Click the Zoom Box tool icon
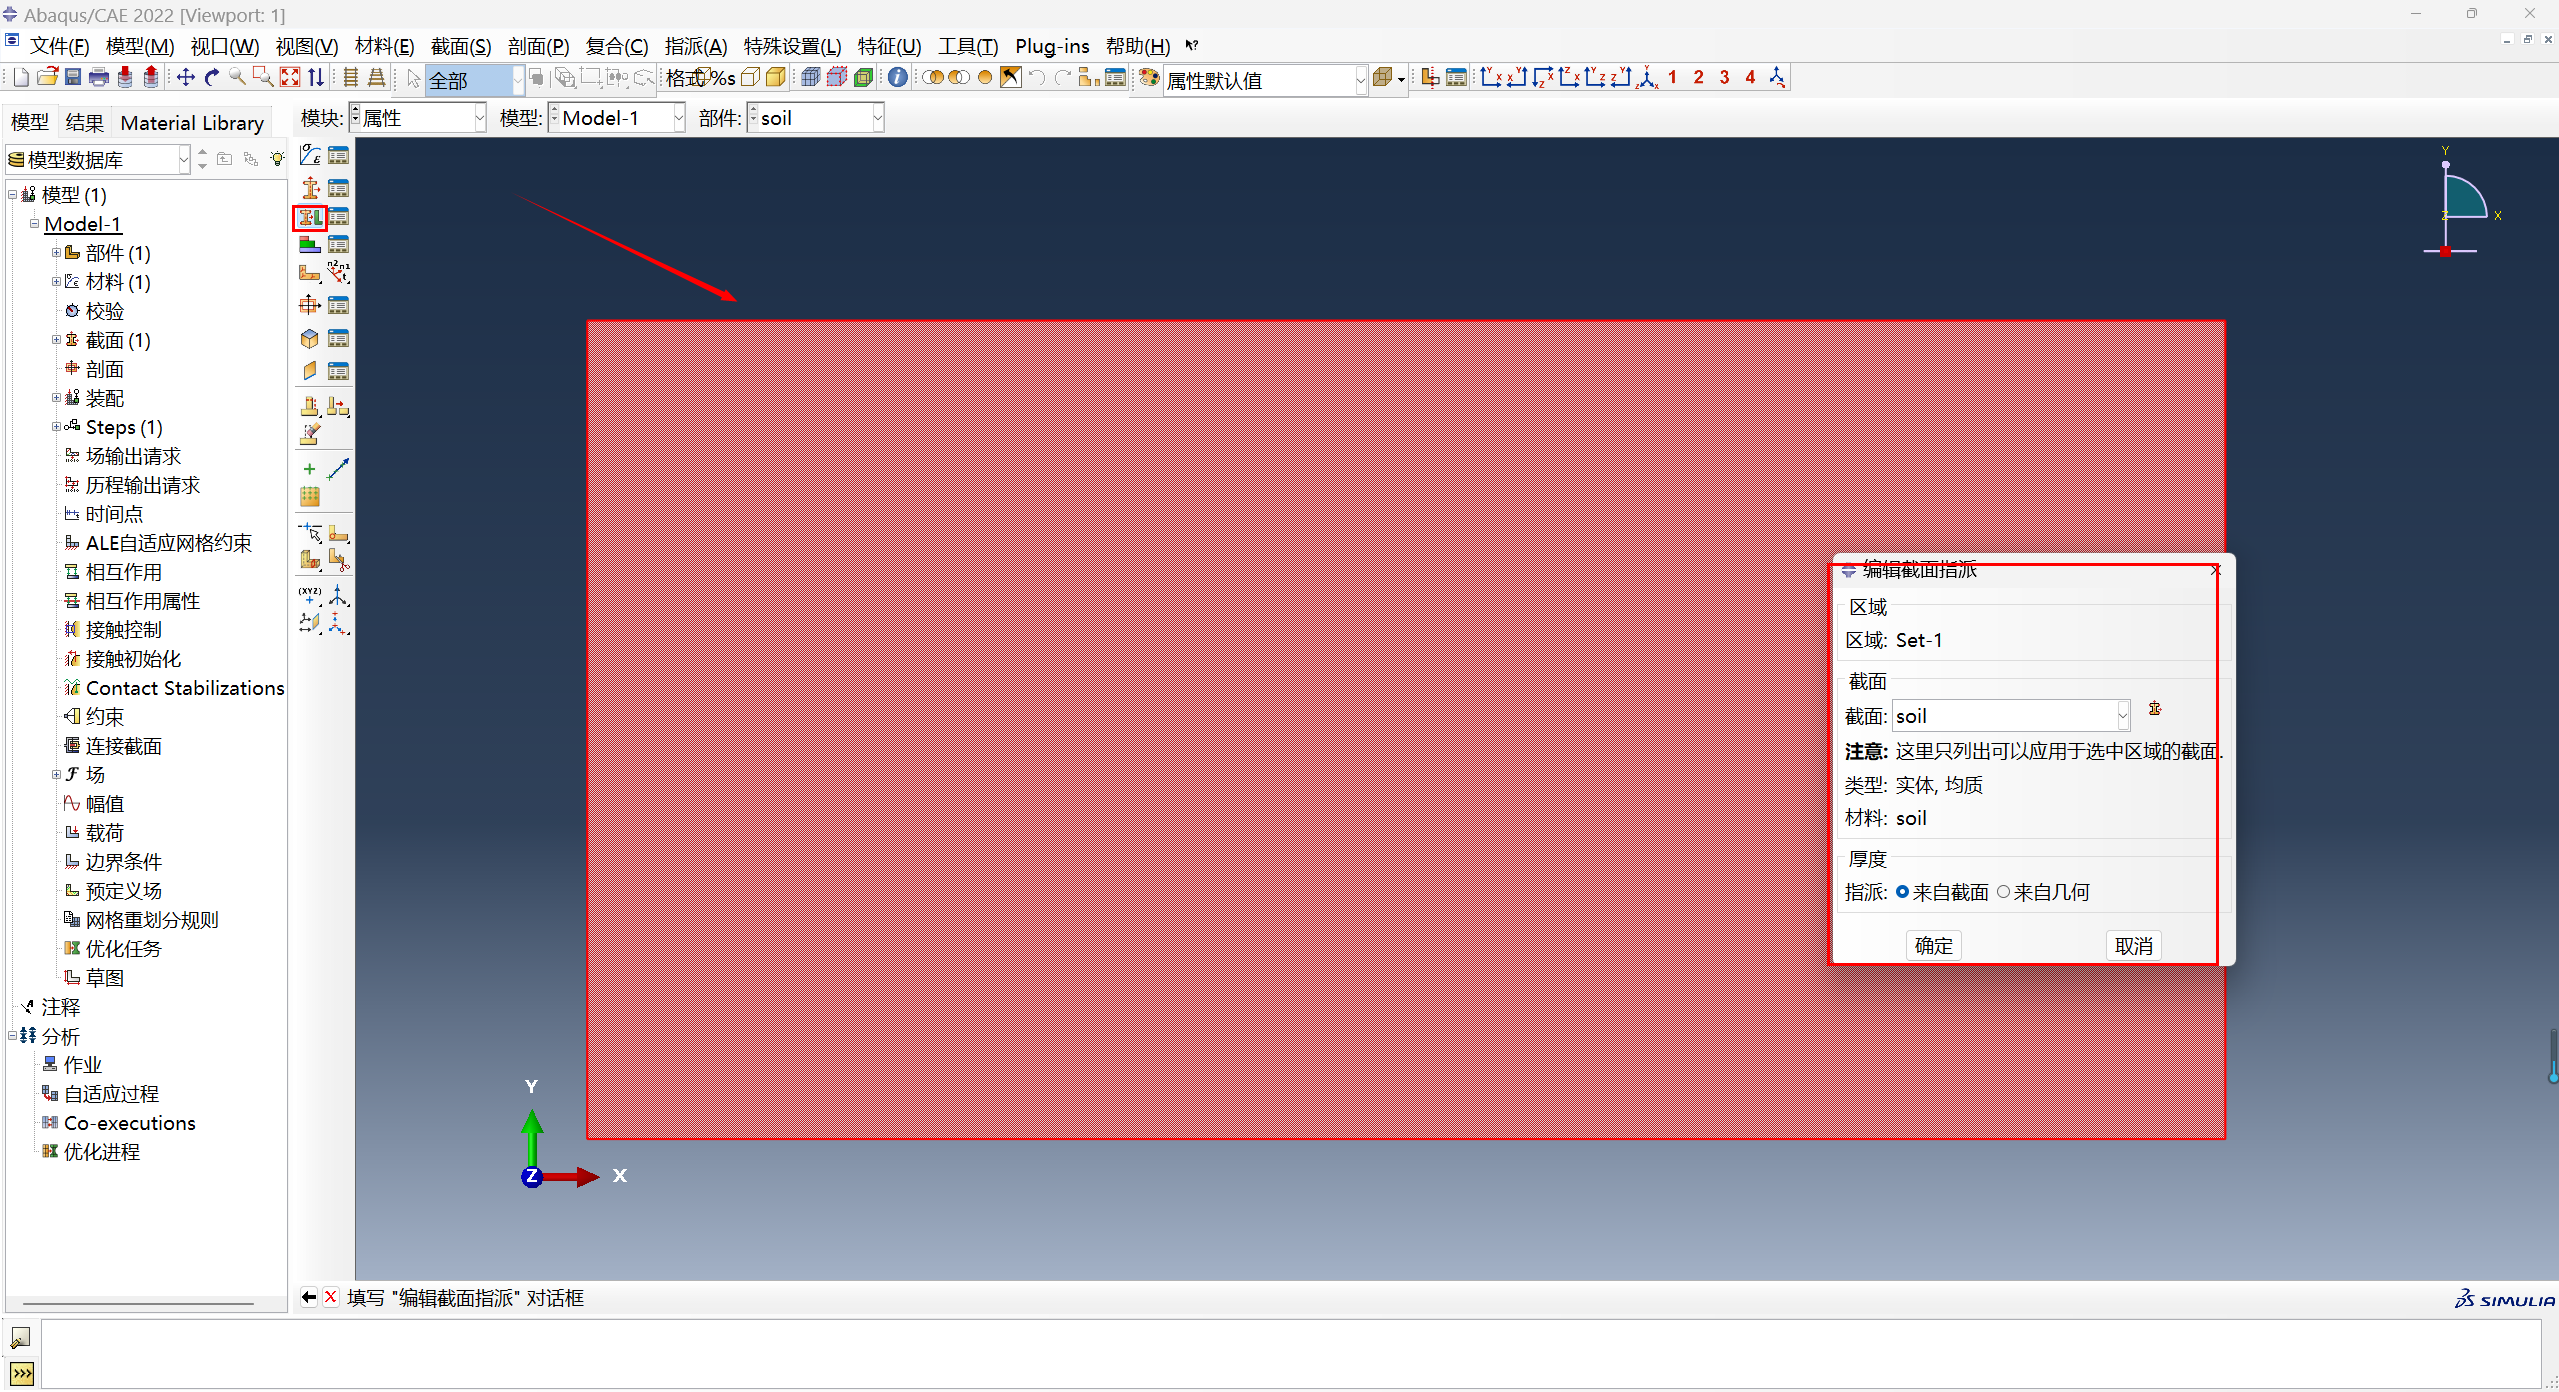The height and width of the screenshot is (1392, 2559). tap(263, 77)
